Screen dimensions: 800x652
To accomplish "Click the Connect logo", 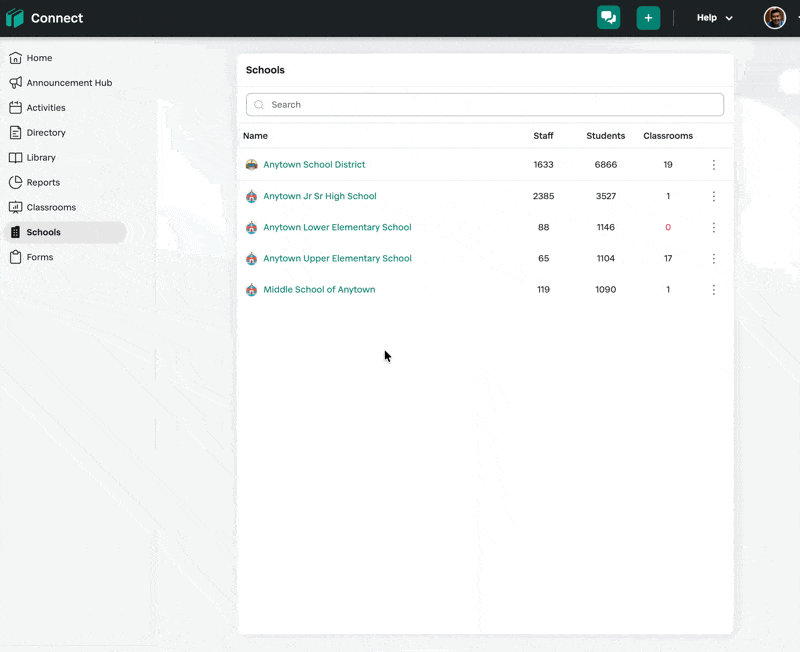I will [44, 18].
